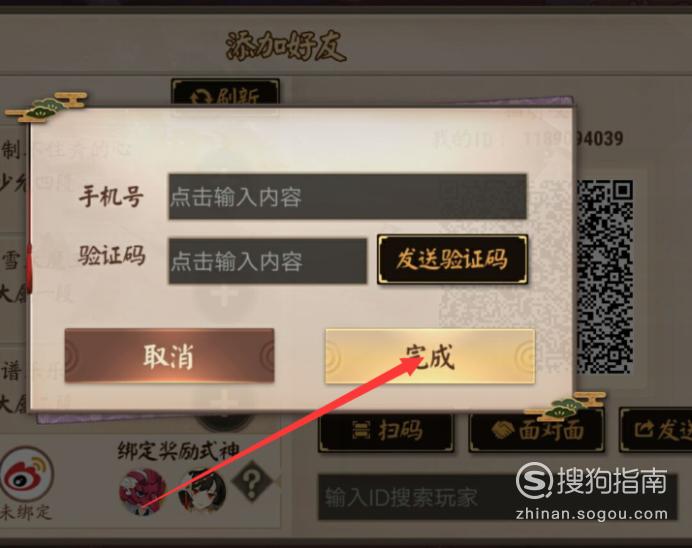Viewport: 692px width, 548px height.
Task: Open the question mark mystery reward
Action: click(252, 481)
